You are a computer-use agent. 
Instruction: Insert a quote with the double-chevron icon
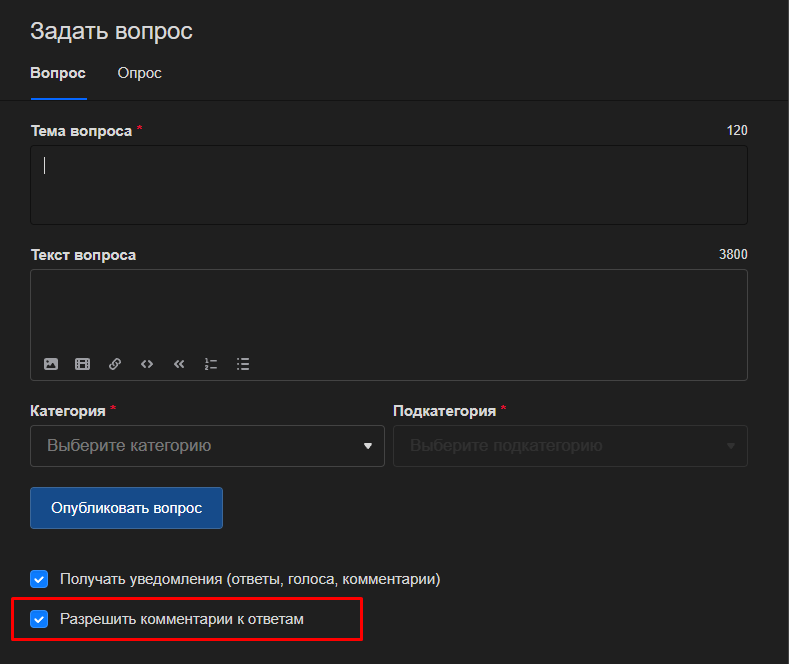pos(179,364)
